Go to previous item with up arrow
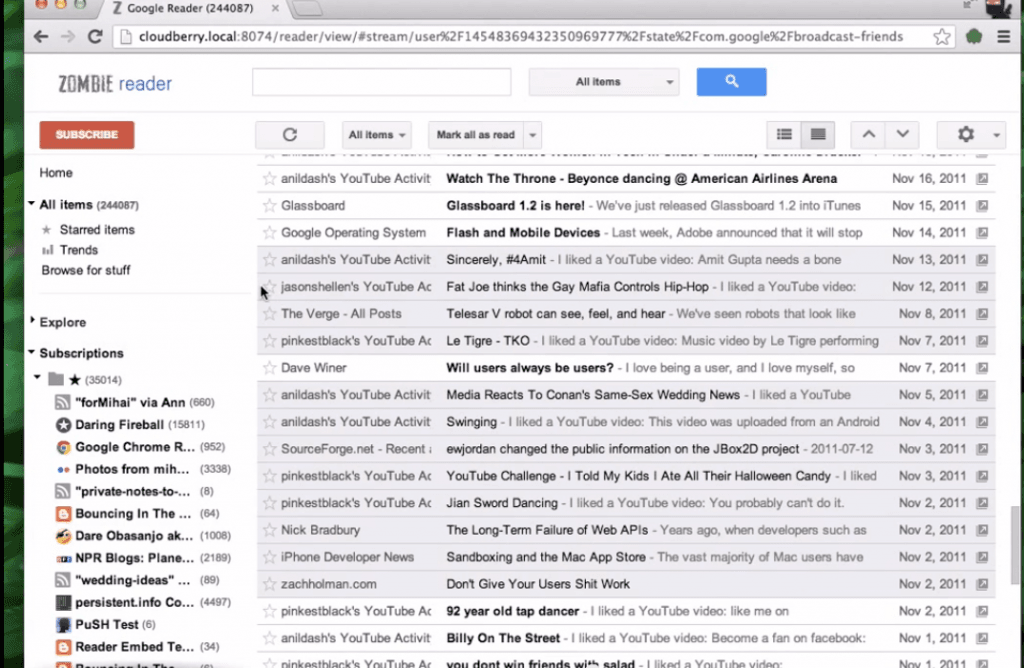The width and height of the screenshot is (1024, 668). point(869,135)
